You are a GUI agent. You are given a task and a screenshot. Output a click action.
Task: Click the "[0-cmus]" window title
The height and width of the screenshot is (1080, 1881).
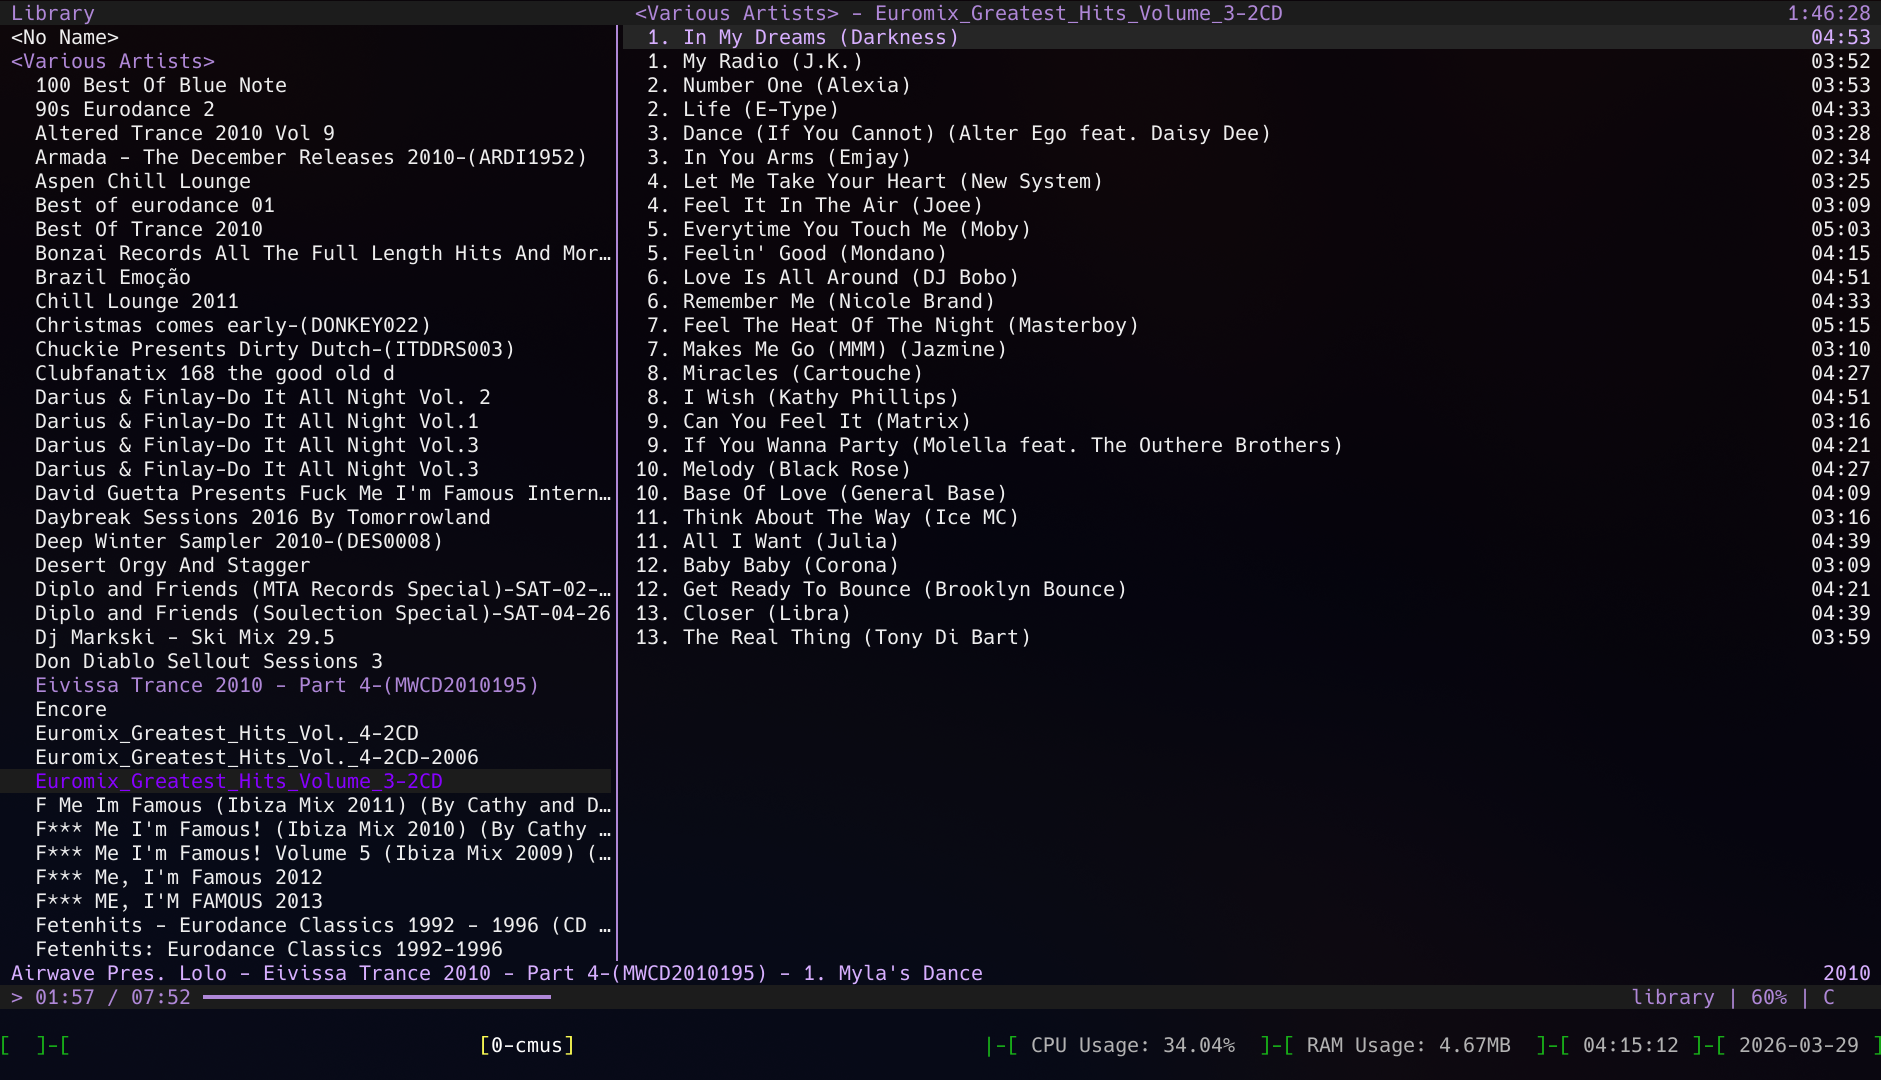[x=528, y=1044]
